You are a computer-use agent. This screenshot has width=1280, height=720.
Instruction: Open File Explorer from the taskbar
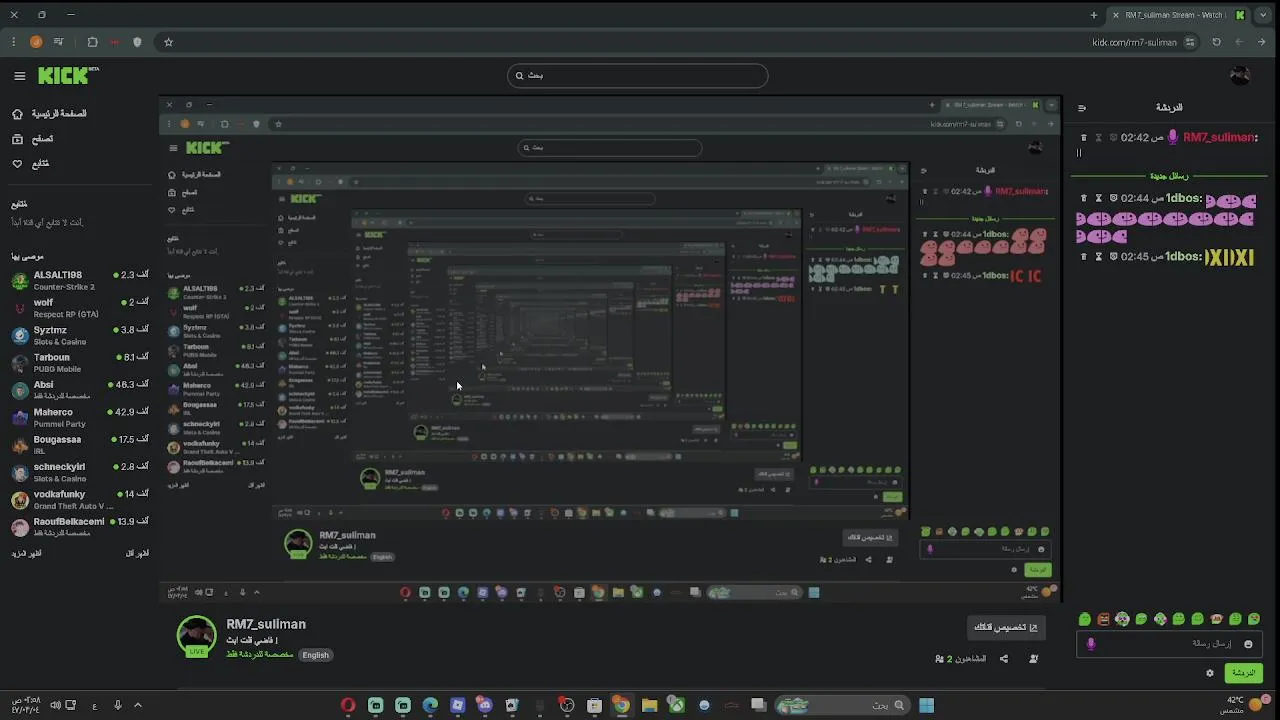pos(649,705)
